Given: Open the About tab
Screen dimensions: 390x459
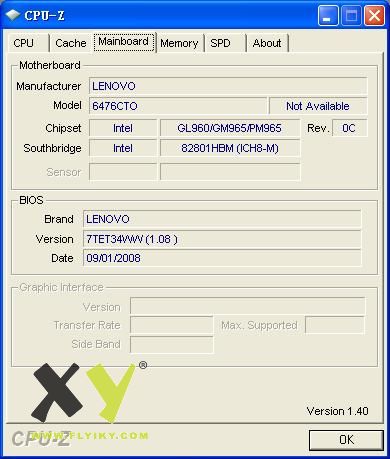Looking at the screenshot, I should point(267,43).
